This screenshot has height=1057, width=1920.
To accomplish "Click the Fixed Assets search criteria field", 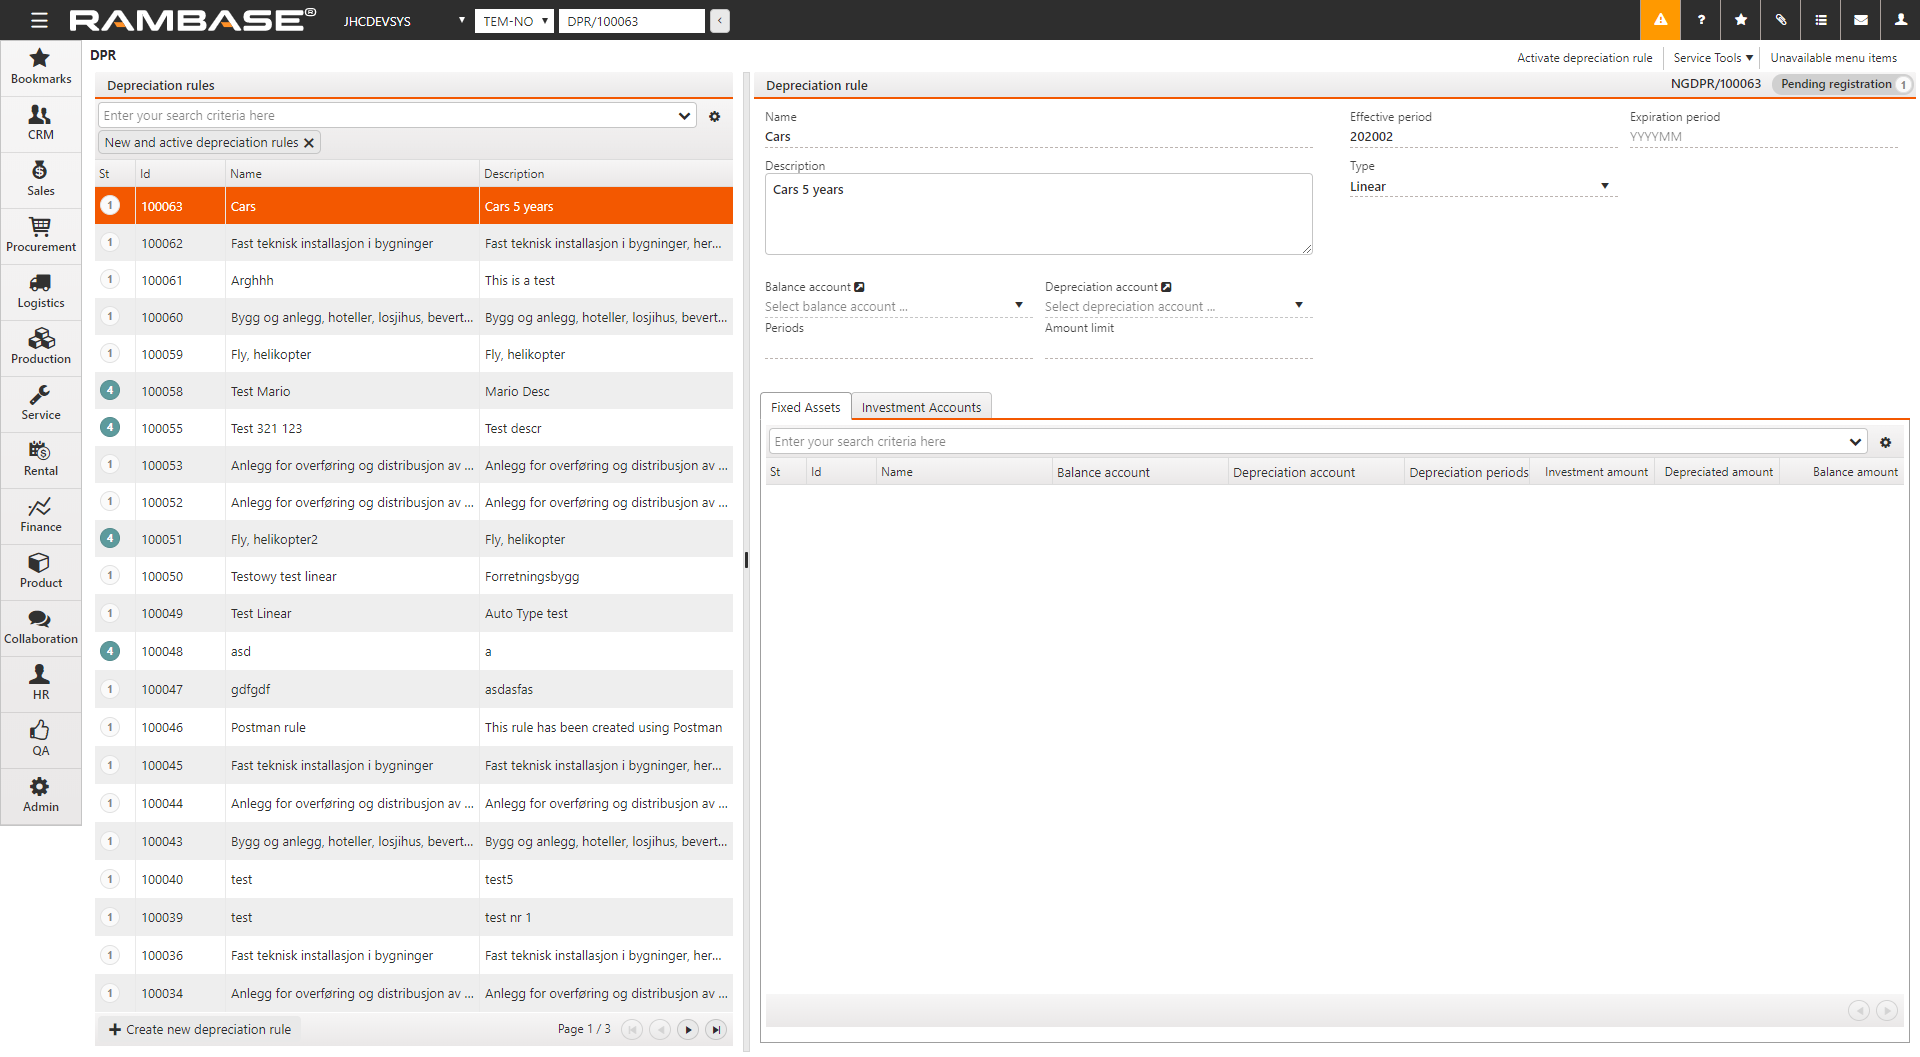I will click(1308, 441).
